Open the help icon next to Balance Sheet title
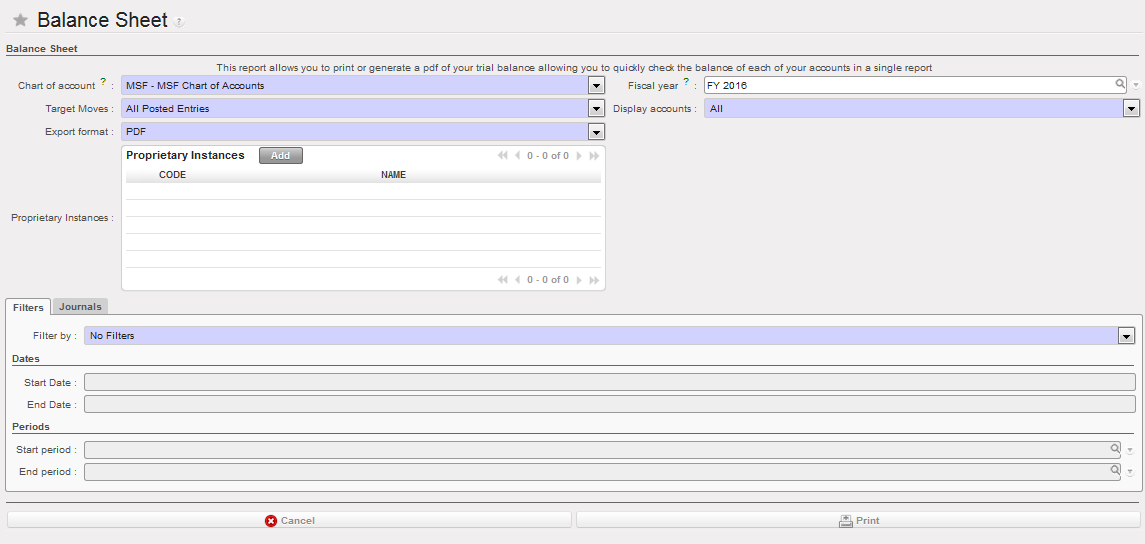Viewport: 1145px width, 544px height. click(x=180, y=22)
